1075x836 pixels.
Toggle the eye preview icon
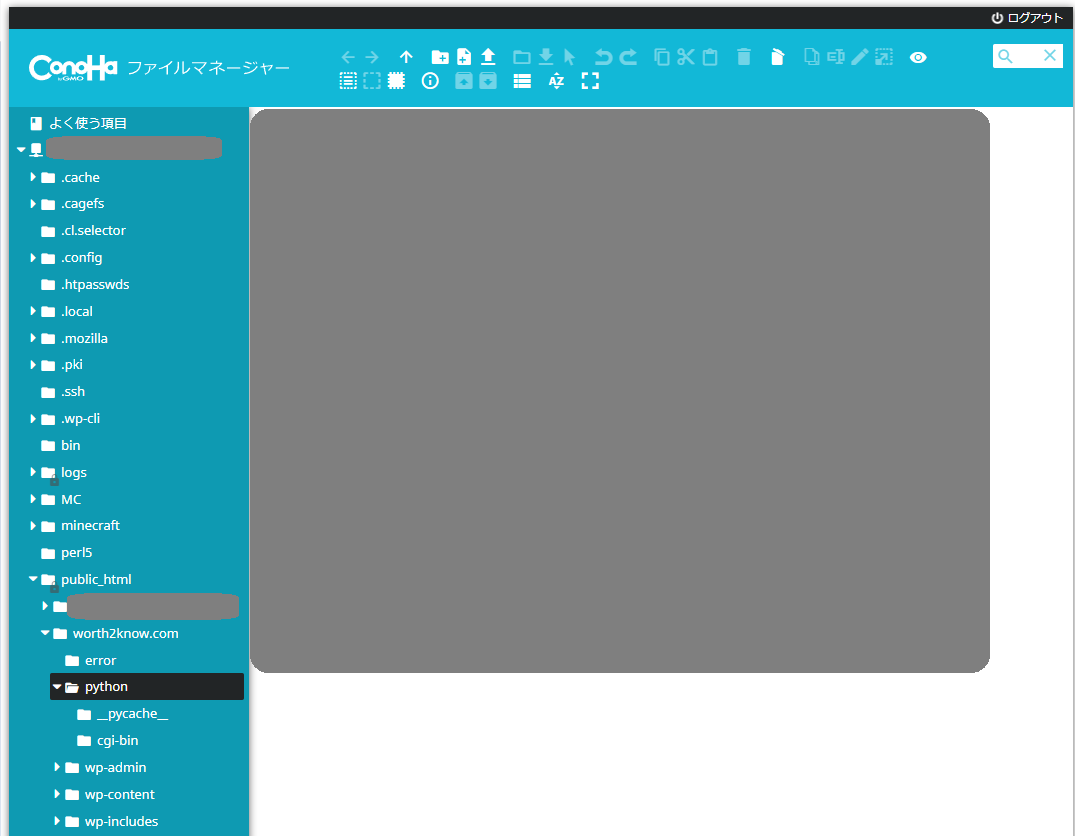918,57
